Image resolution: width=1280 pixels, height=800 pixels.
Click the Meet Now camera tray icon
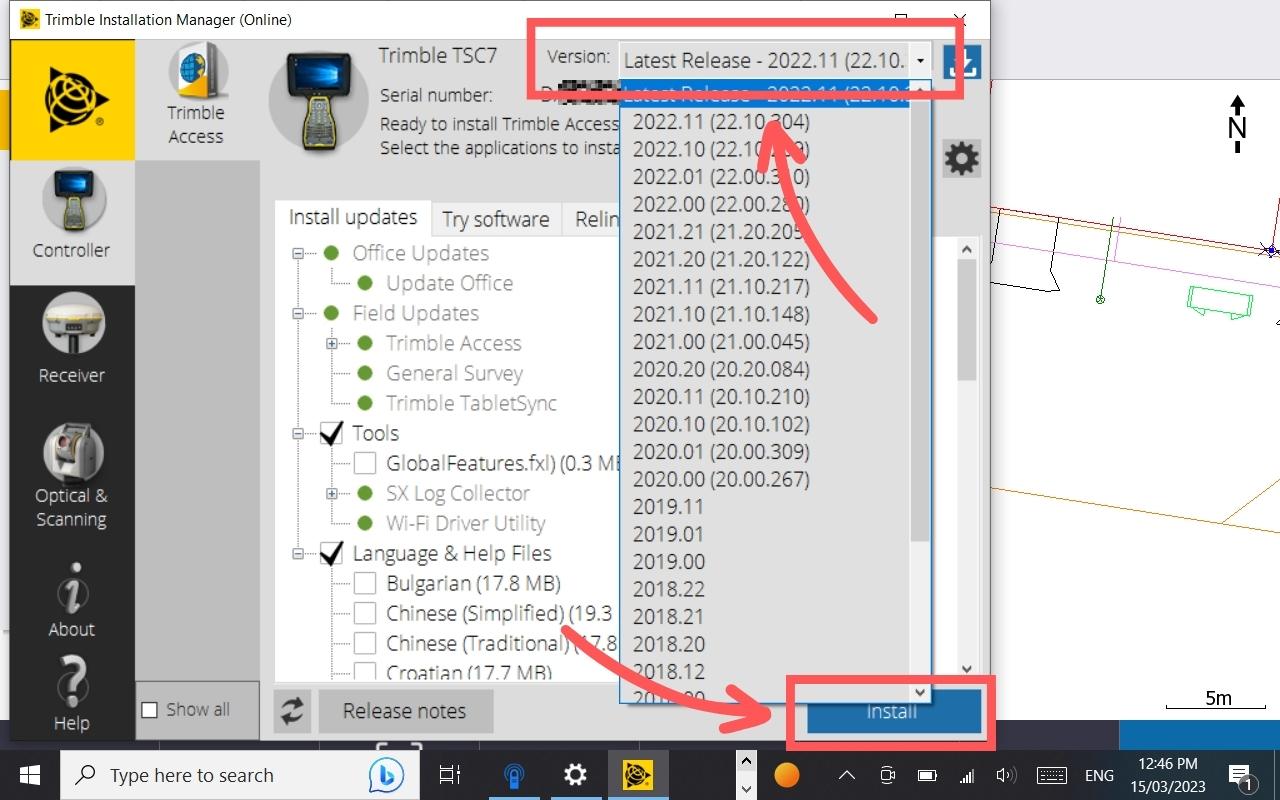[x=887, y=775]
